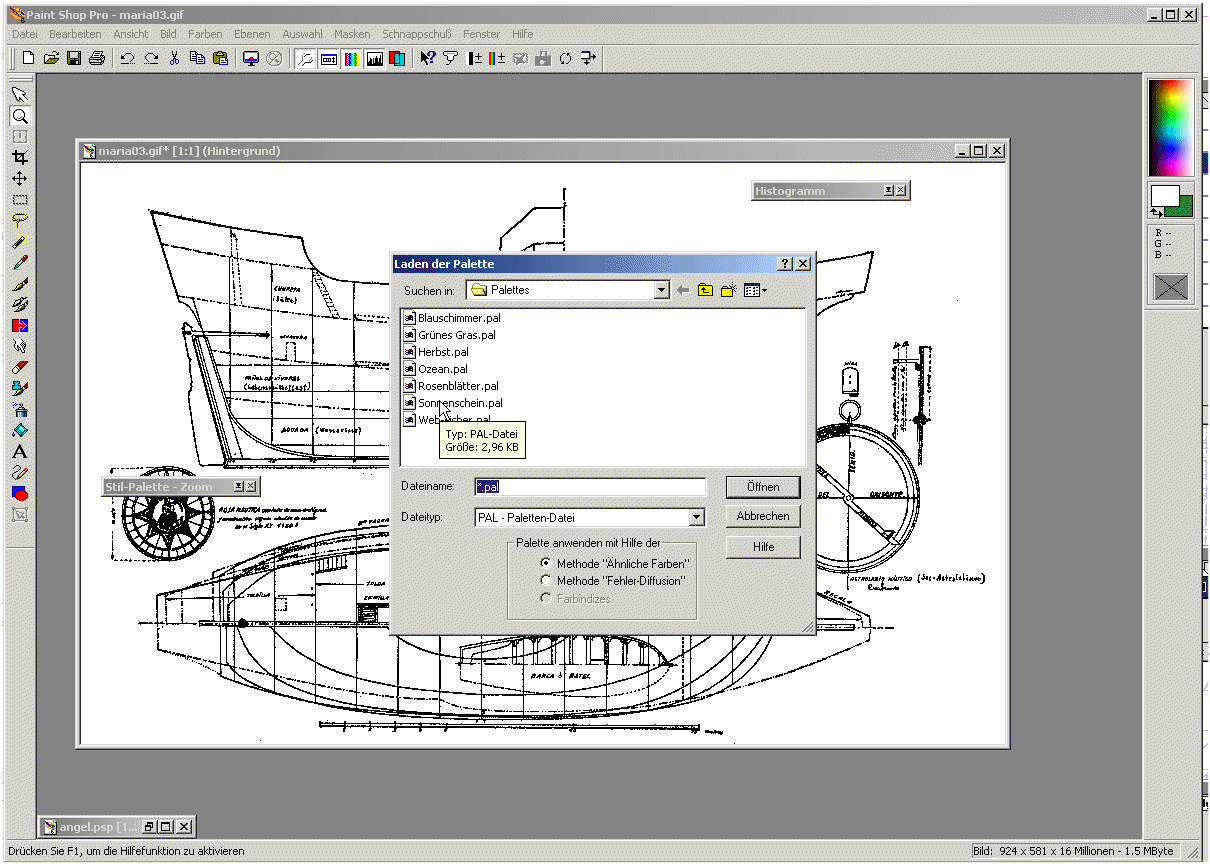Viewport: 1210px width, 864px height.
Task: Toggle the Overview window toolbar button
Action: tap(306, 58)
